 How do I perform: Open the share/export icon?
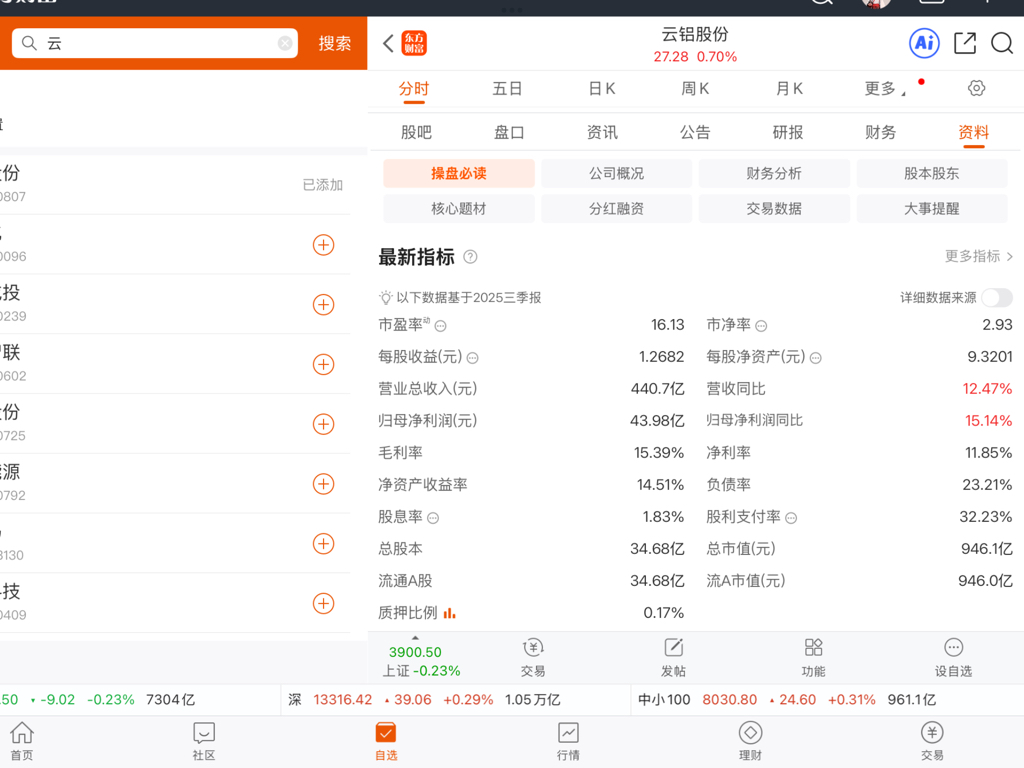965,43
